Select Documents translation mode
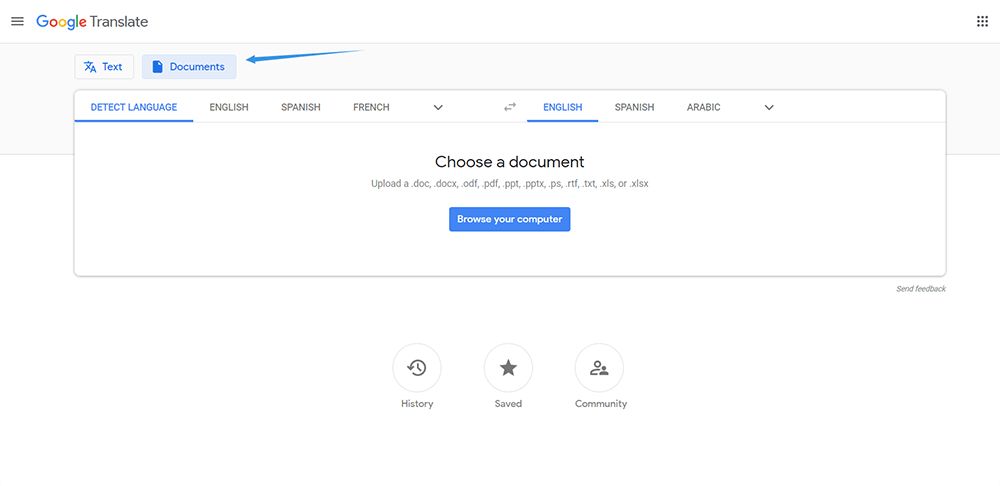Image resolution: width=1000 pixels, height=486 pixels. tap(189, 67)
